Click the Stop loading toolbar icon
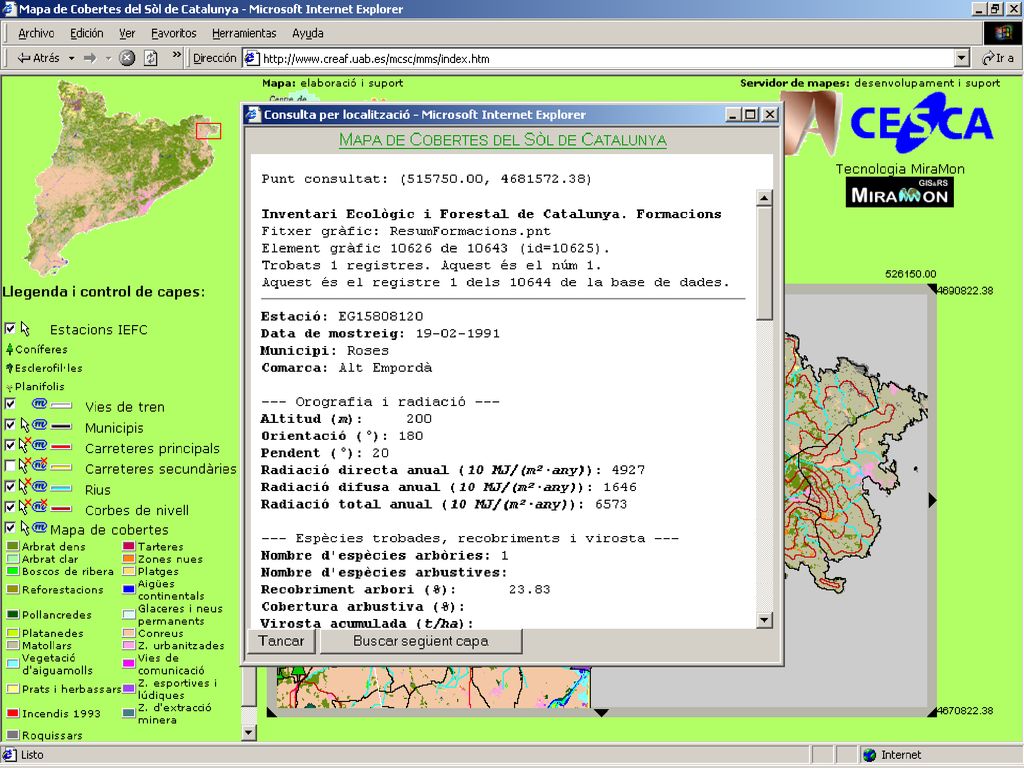Viewport: 1024px width, 768px height. pos(127,58)
